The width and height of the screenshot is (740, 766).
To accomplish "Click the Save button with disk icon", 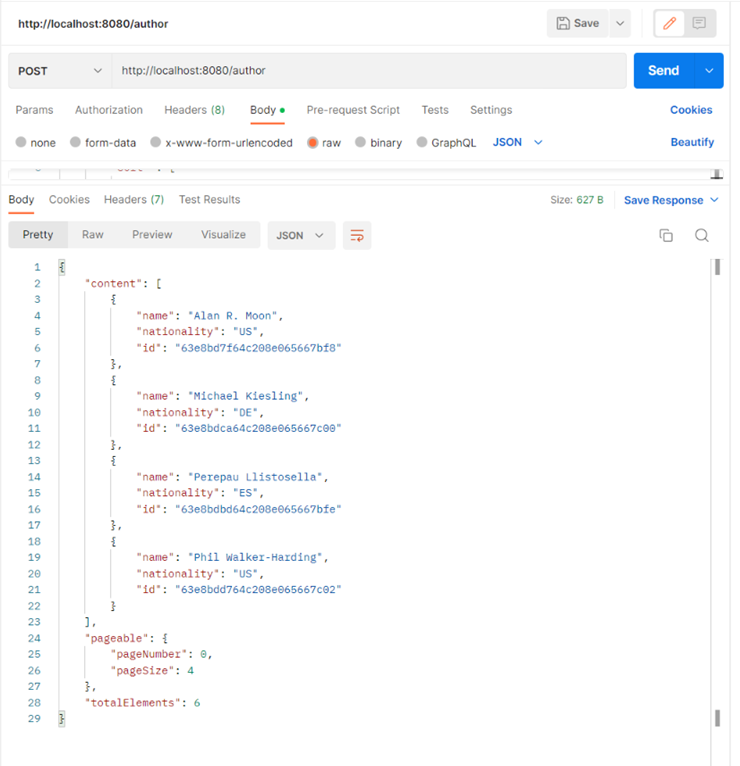I will pyautogui.click(x=578, y=23).
